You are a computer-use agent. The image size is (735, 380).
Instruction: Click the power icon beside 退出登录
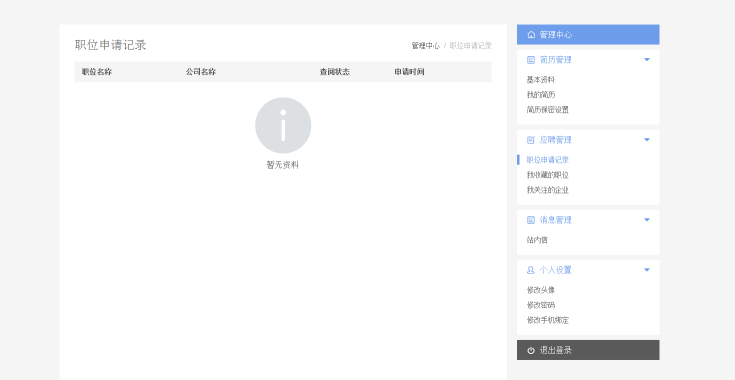(x=531, y=350)
